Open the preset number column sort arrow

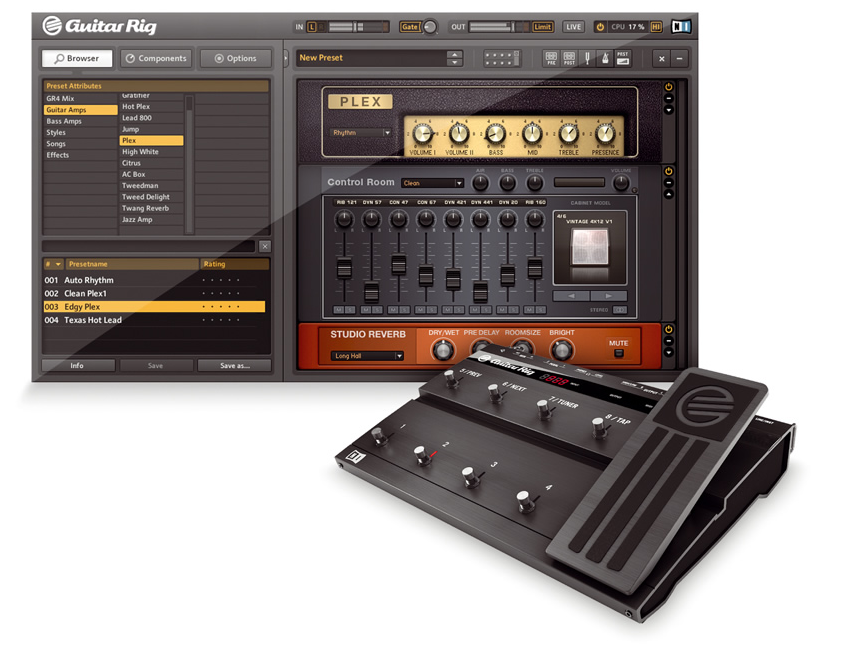(x=58, y=264)
